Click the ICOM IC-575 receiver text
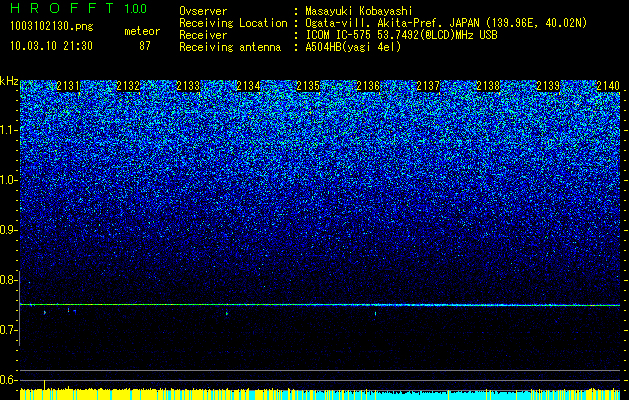Image resolution: width=629 pixels, height=400 pixels. 401,35
